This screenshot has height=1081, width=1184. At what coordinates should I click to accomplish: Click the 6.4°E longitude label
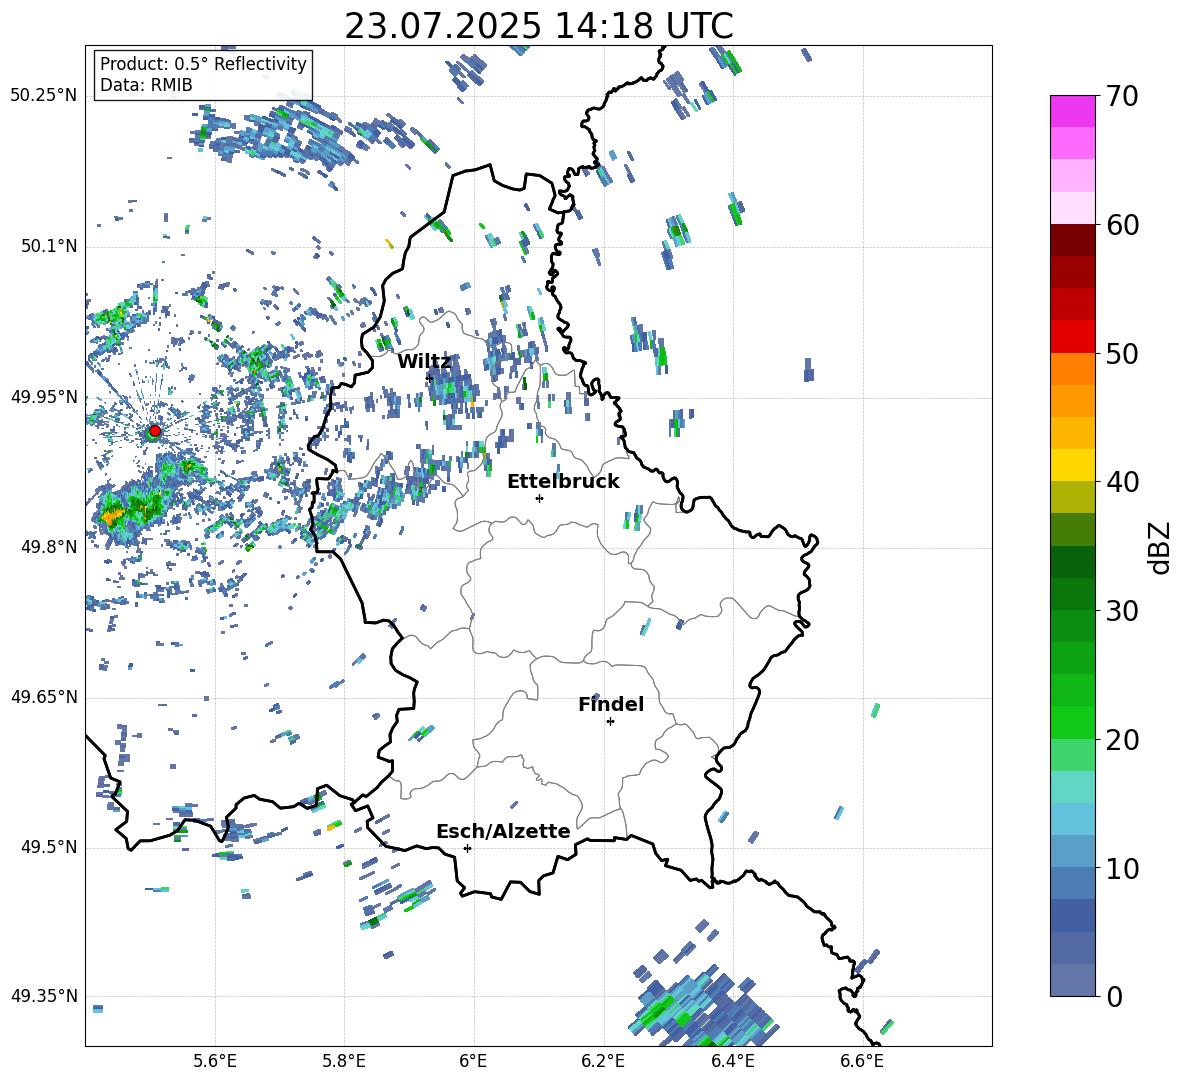click(x=732, y=1061)
